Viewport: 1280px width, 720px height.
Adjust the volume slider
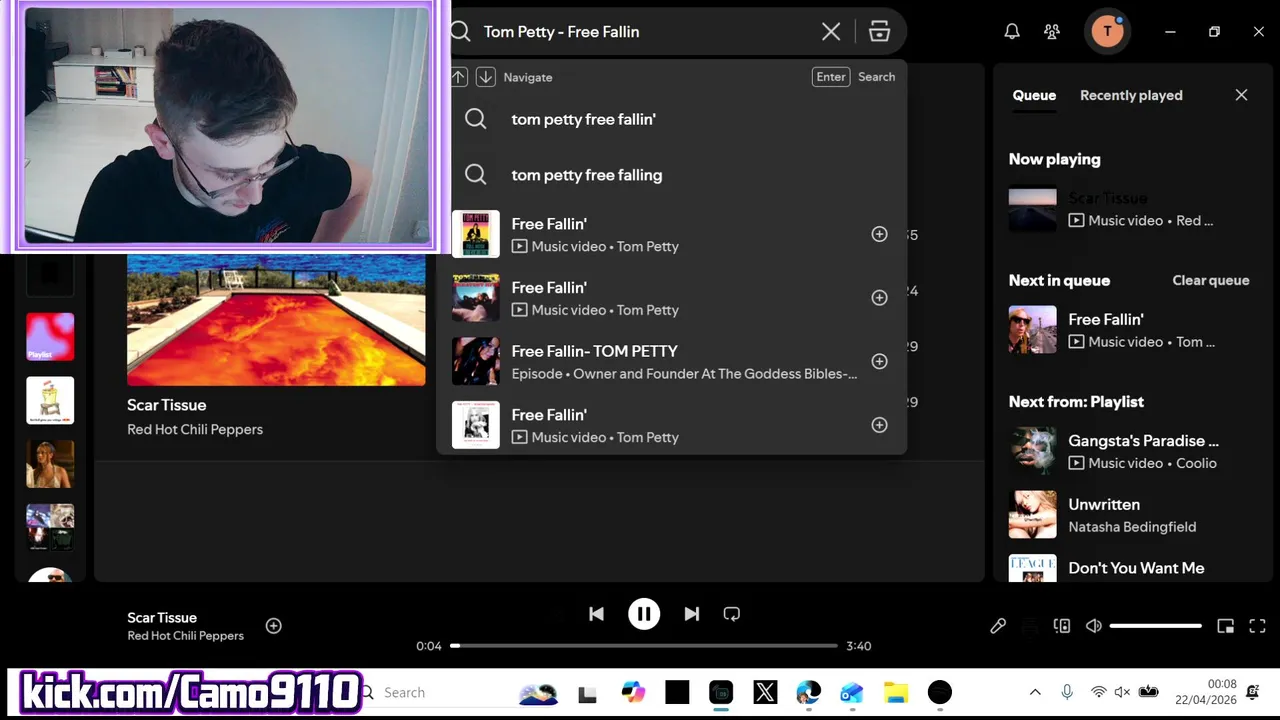pyautogui.click(x=1156, y=626)
